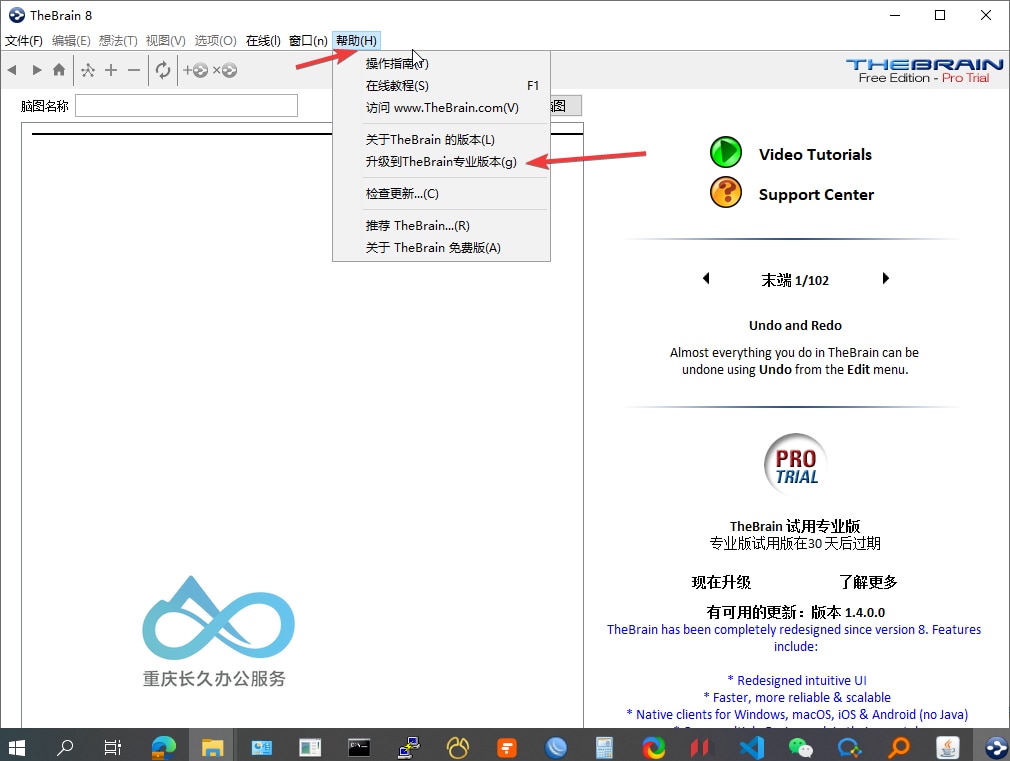This screenshot has height=761, width=1010.
Task: Click the 现在升级 link
Action: (x=721, y=583)
